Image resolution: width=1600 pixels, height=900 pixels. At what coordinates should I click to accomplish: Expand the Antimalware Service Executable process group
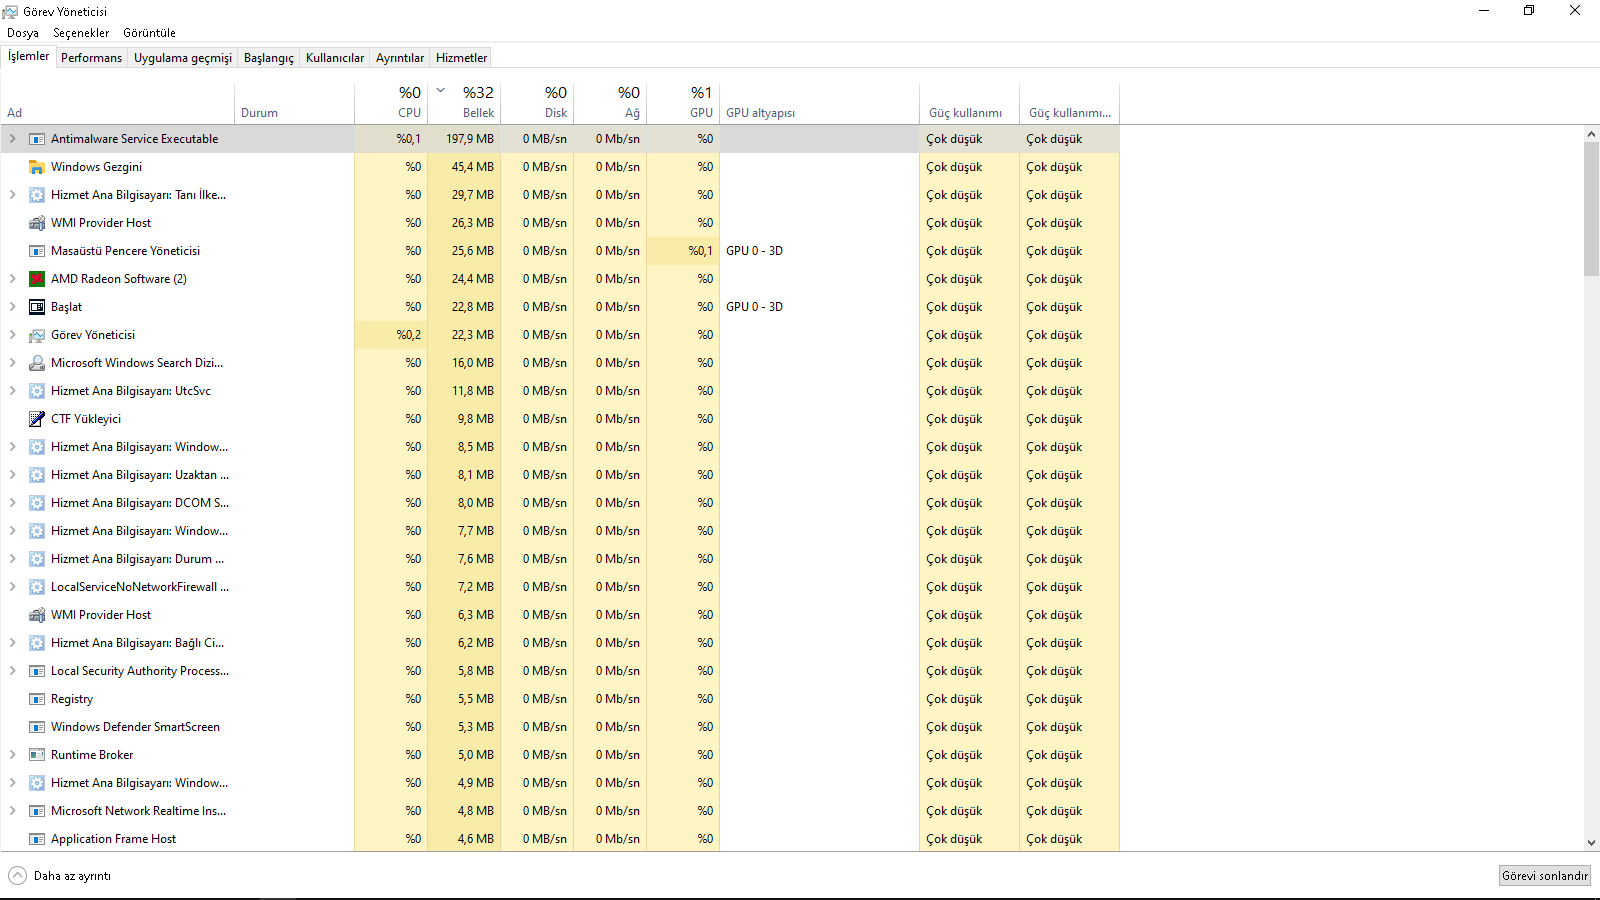point(12,139)
